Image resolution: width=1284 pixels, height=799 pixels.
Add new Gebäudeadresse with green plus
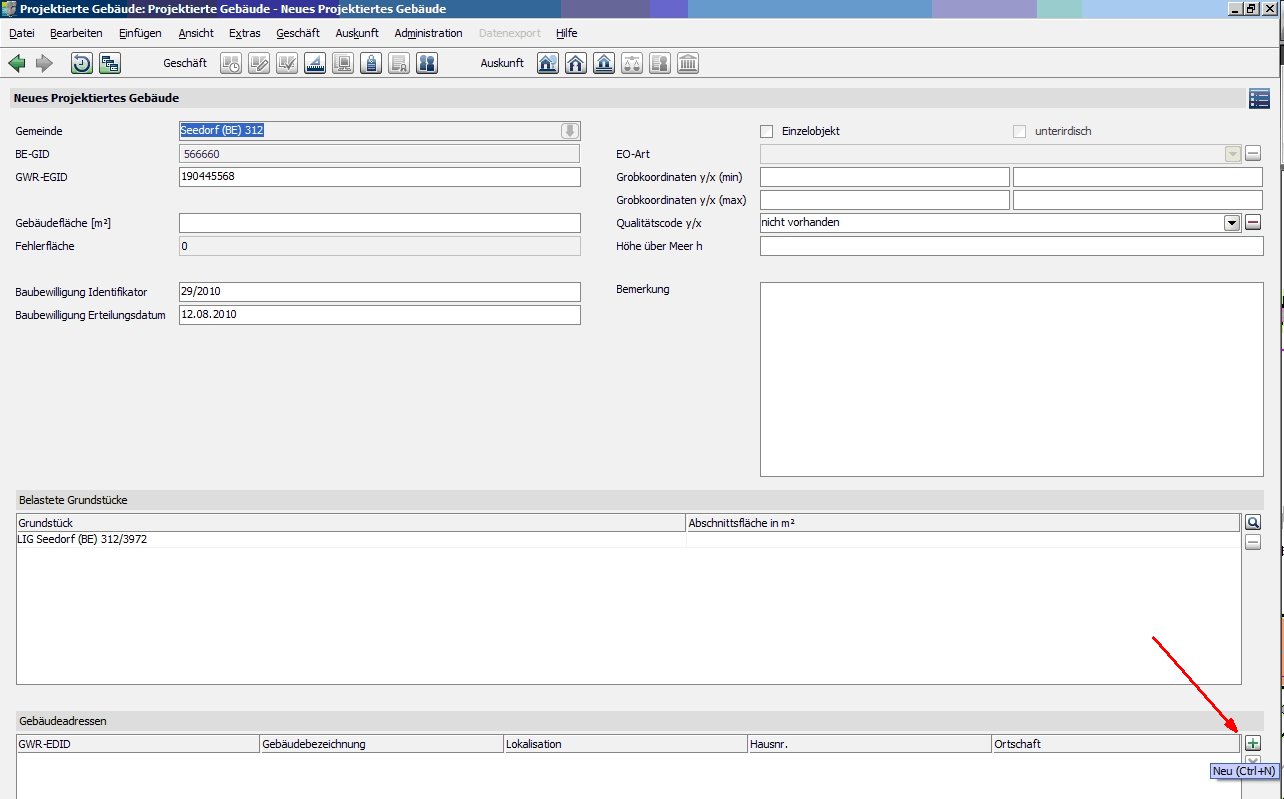pos(1253,743)
